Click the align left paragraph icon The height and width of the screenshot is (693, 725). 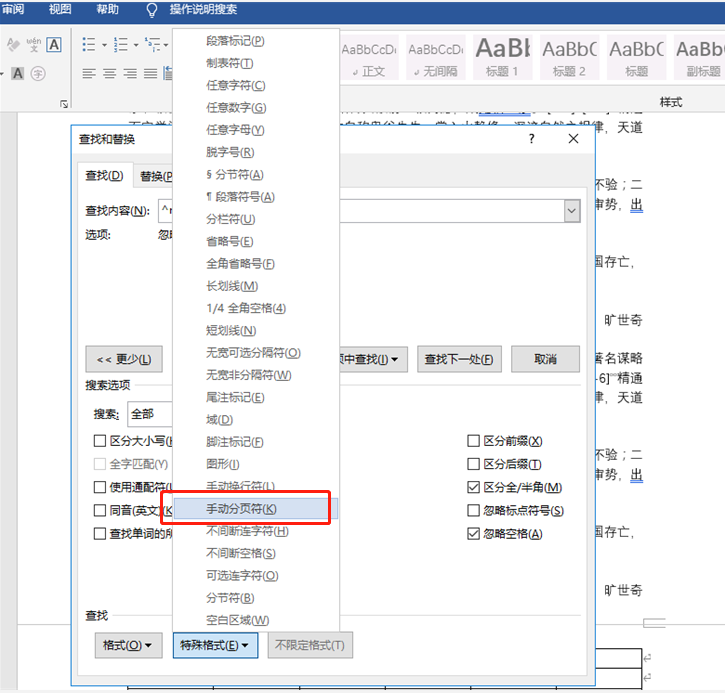pos(89,73)
